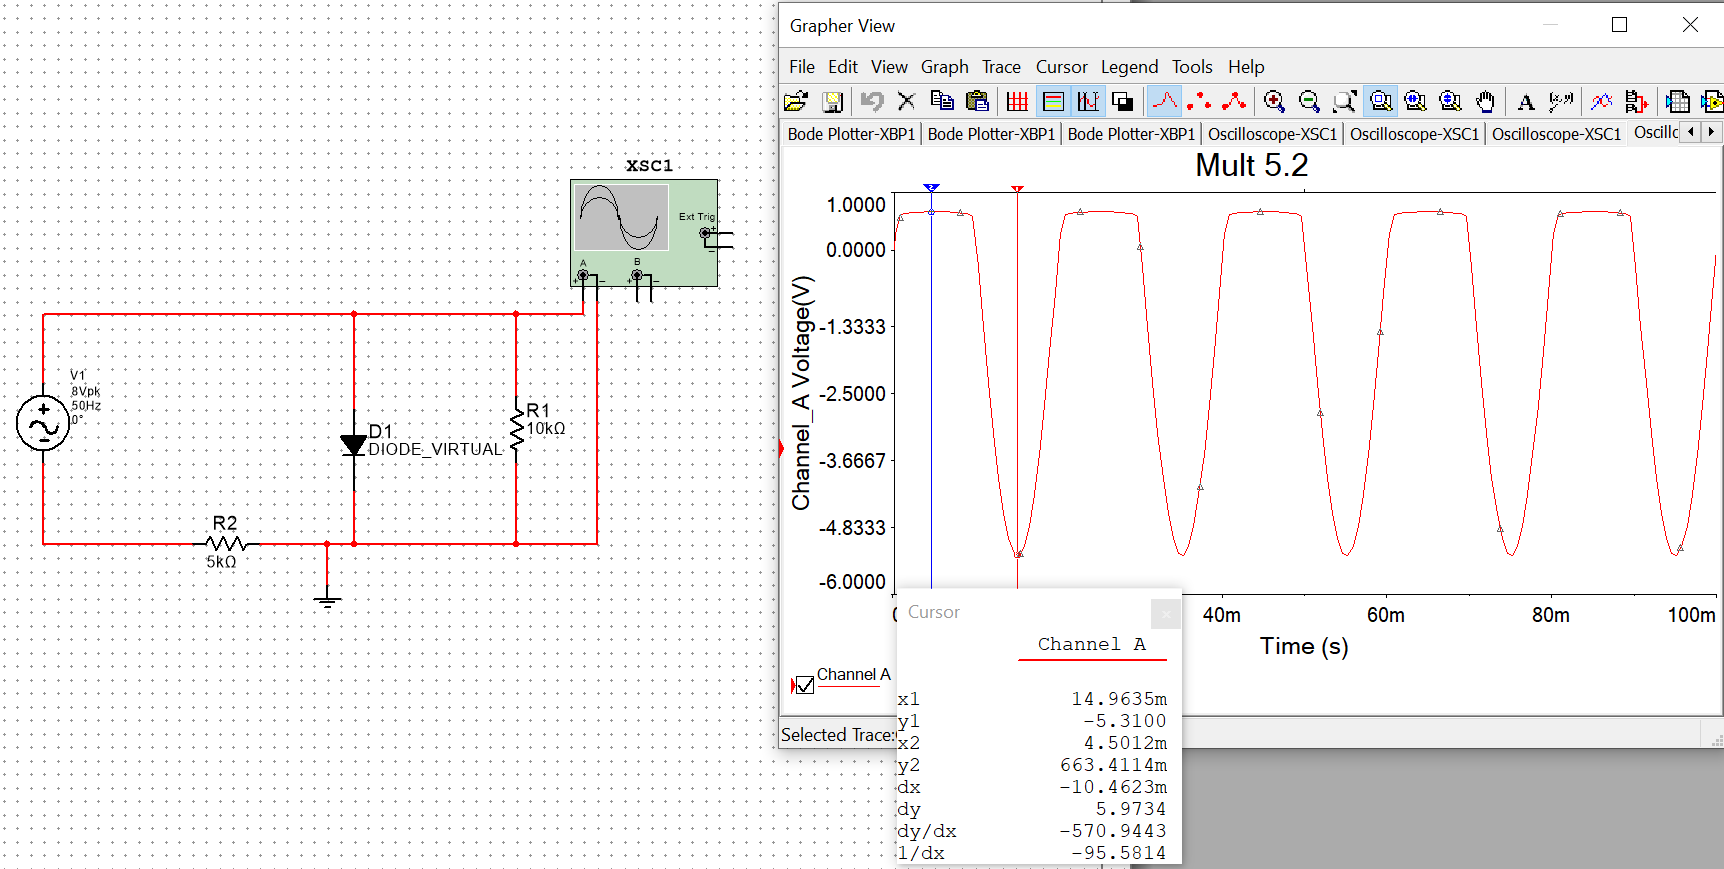Toggle the Show Legend toolbar button
The width and height of the screenshot is (1724, 869).
(x=1053, y=101)
